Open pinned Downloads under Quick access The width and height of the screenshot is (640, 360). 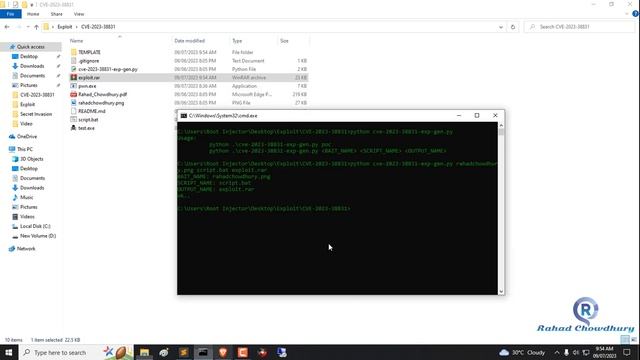tap(32, 66)
